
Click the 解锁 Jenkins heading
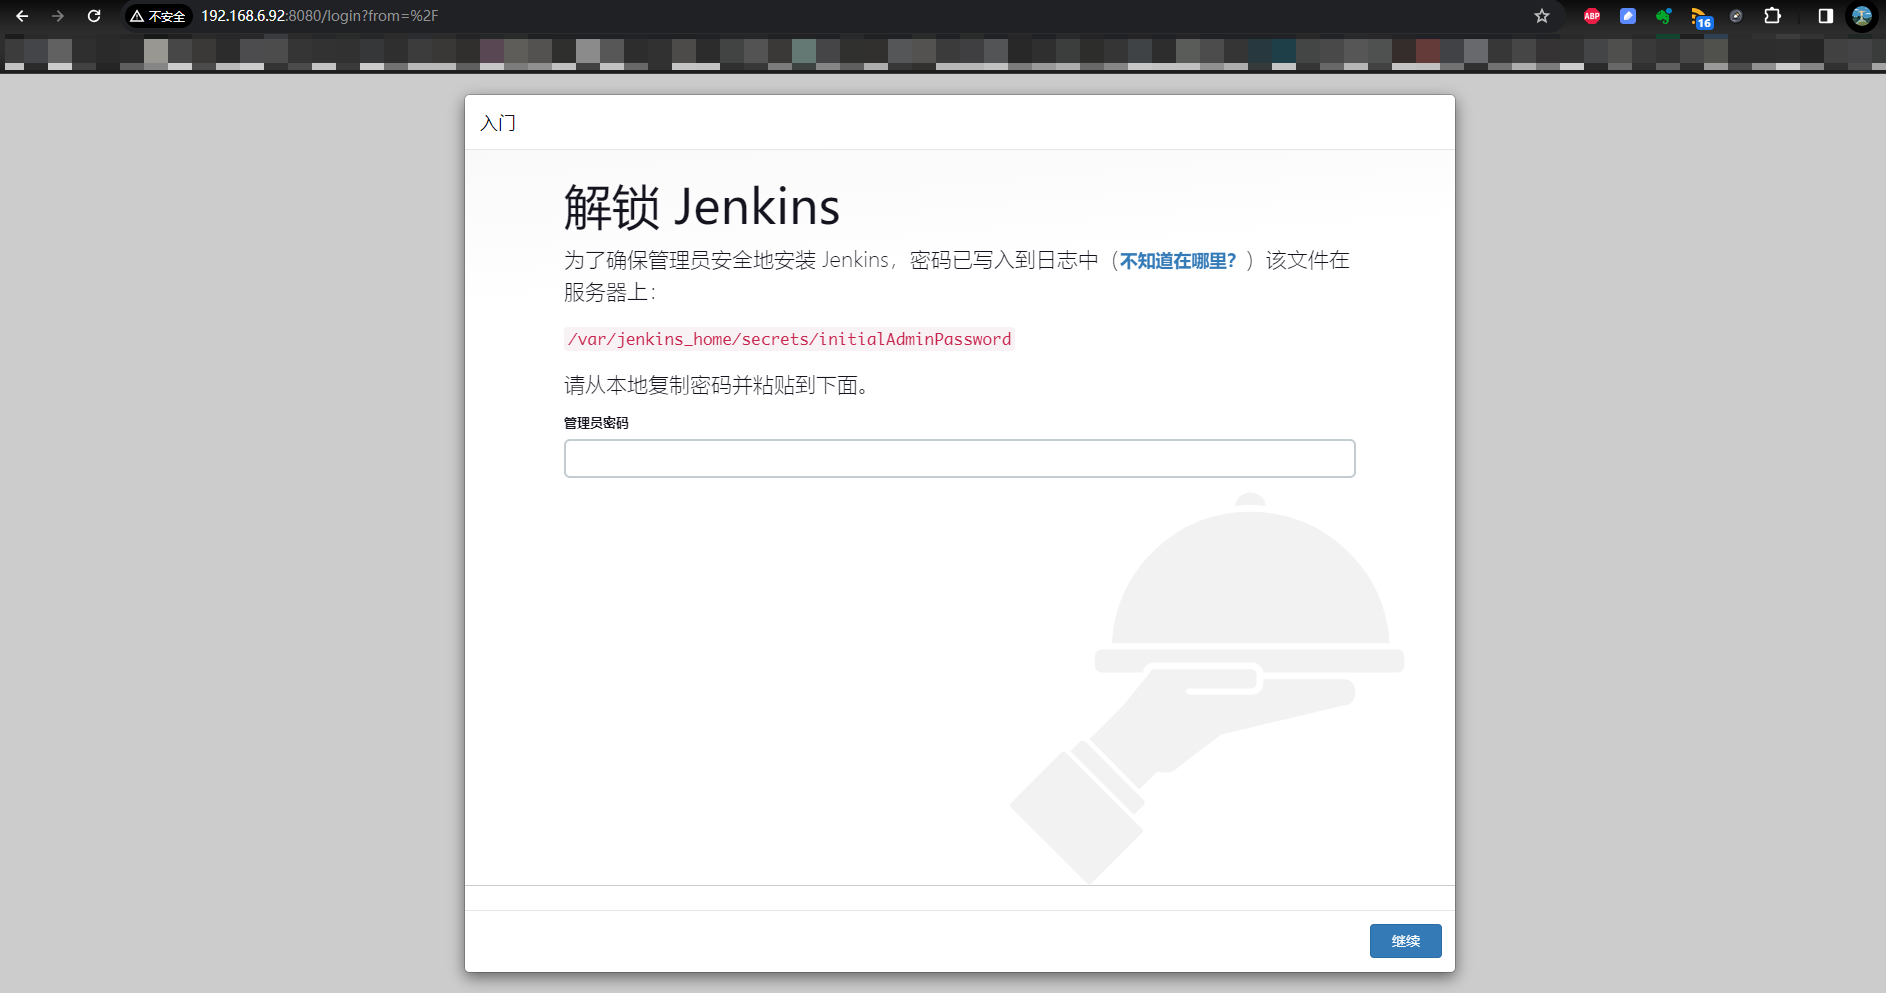(x=701, y=207)
